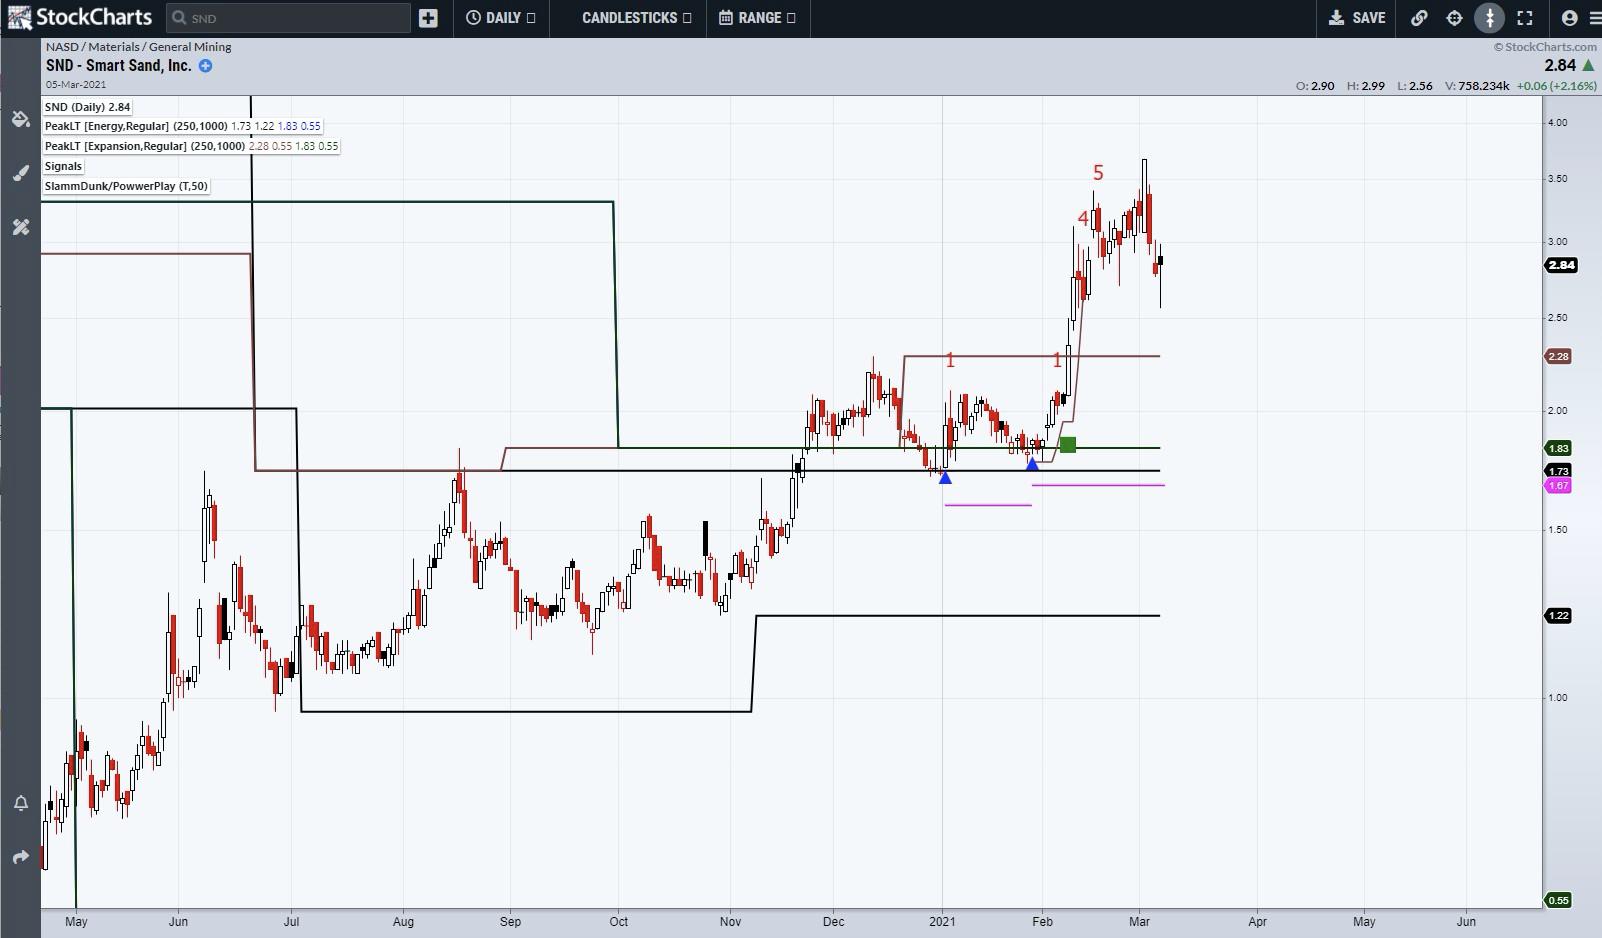Click the search magnifier icon
This screenshot has width=1602, height=938.
pos(178,18)
